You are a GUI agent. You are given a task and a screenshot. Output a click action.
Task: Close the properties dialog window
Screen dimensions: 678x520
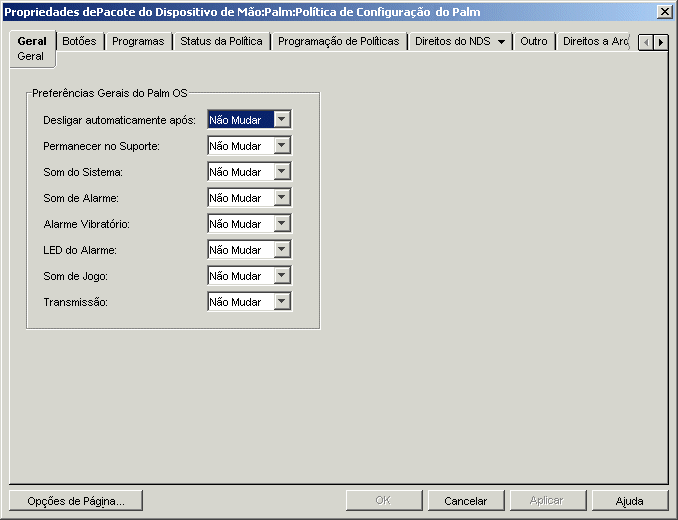coord(664,12)
